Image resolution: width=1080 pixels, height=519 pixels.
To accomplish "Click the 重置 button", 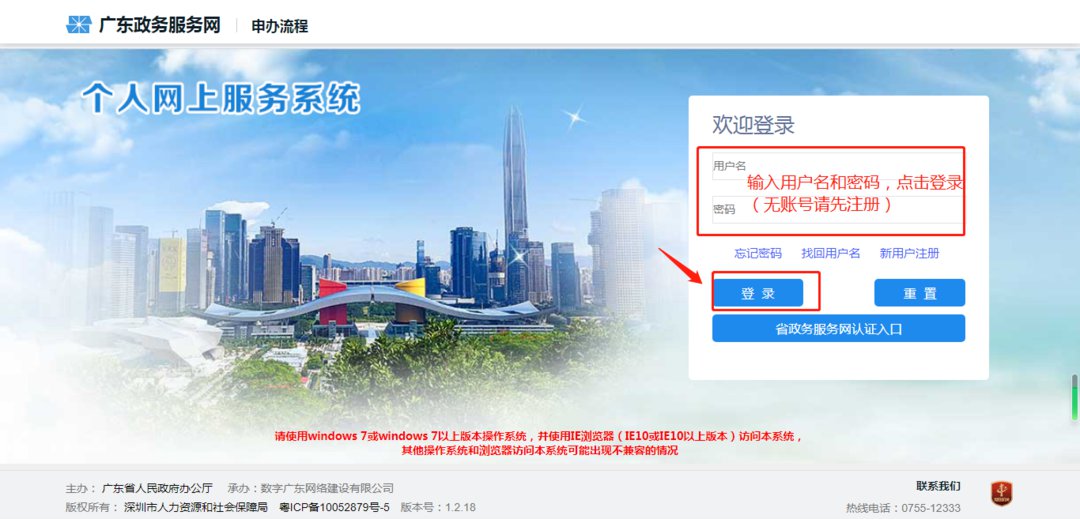I will [920, 293].
